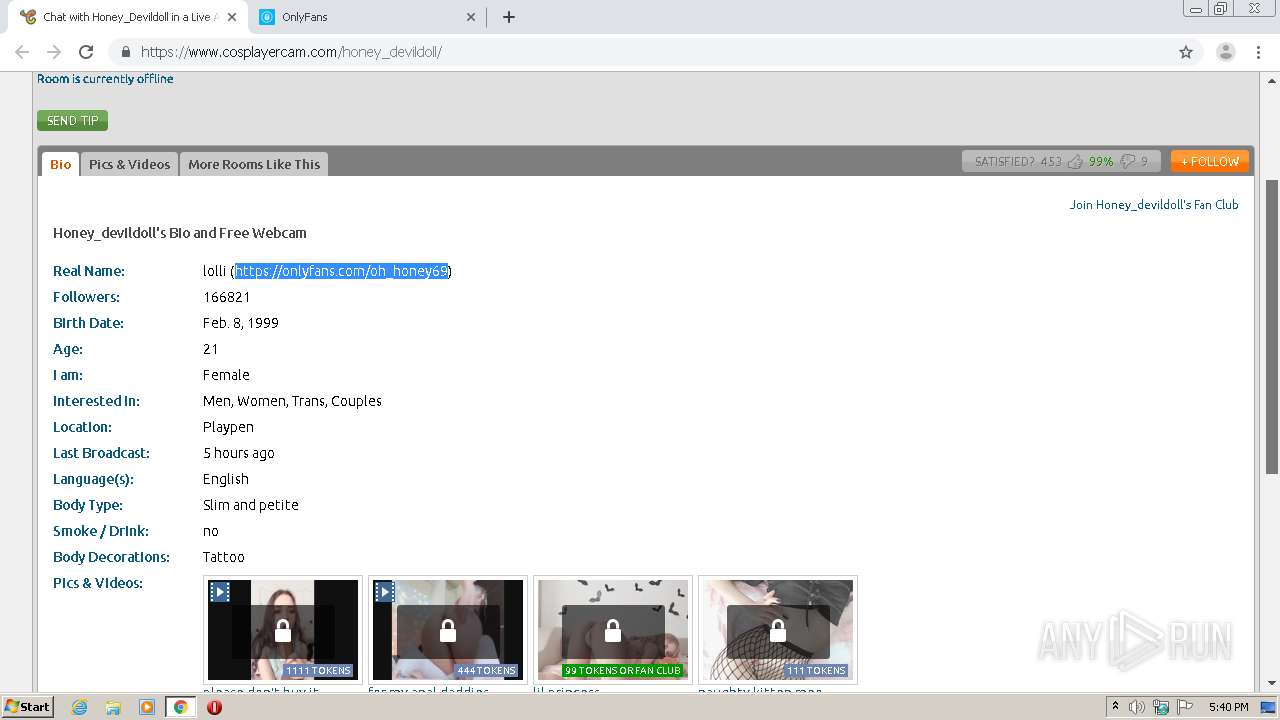1280x720 pixels.
Task: Open Join Honey_devildoll's Fan Club link
Action: pyautogui.click(x=1154, y=204)
